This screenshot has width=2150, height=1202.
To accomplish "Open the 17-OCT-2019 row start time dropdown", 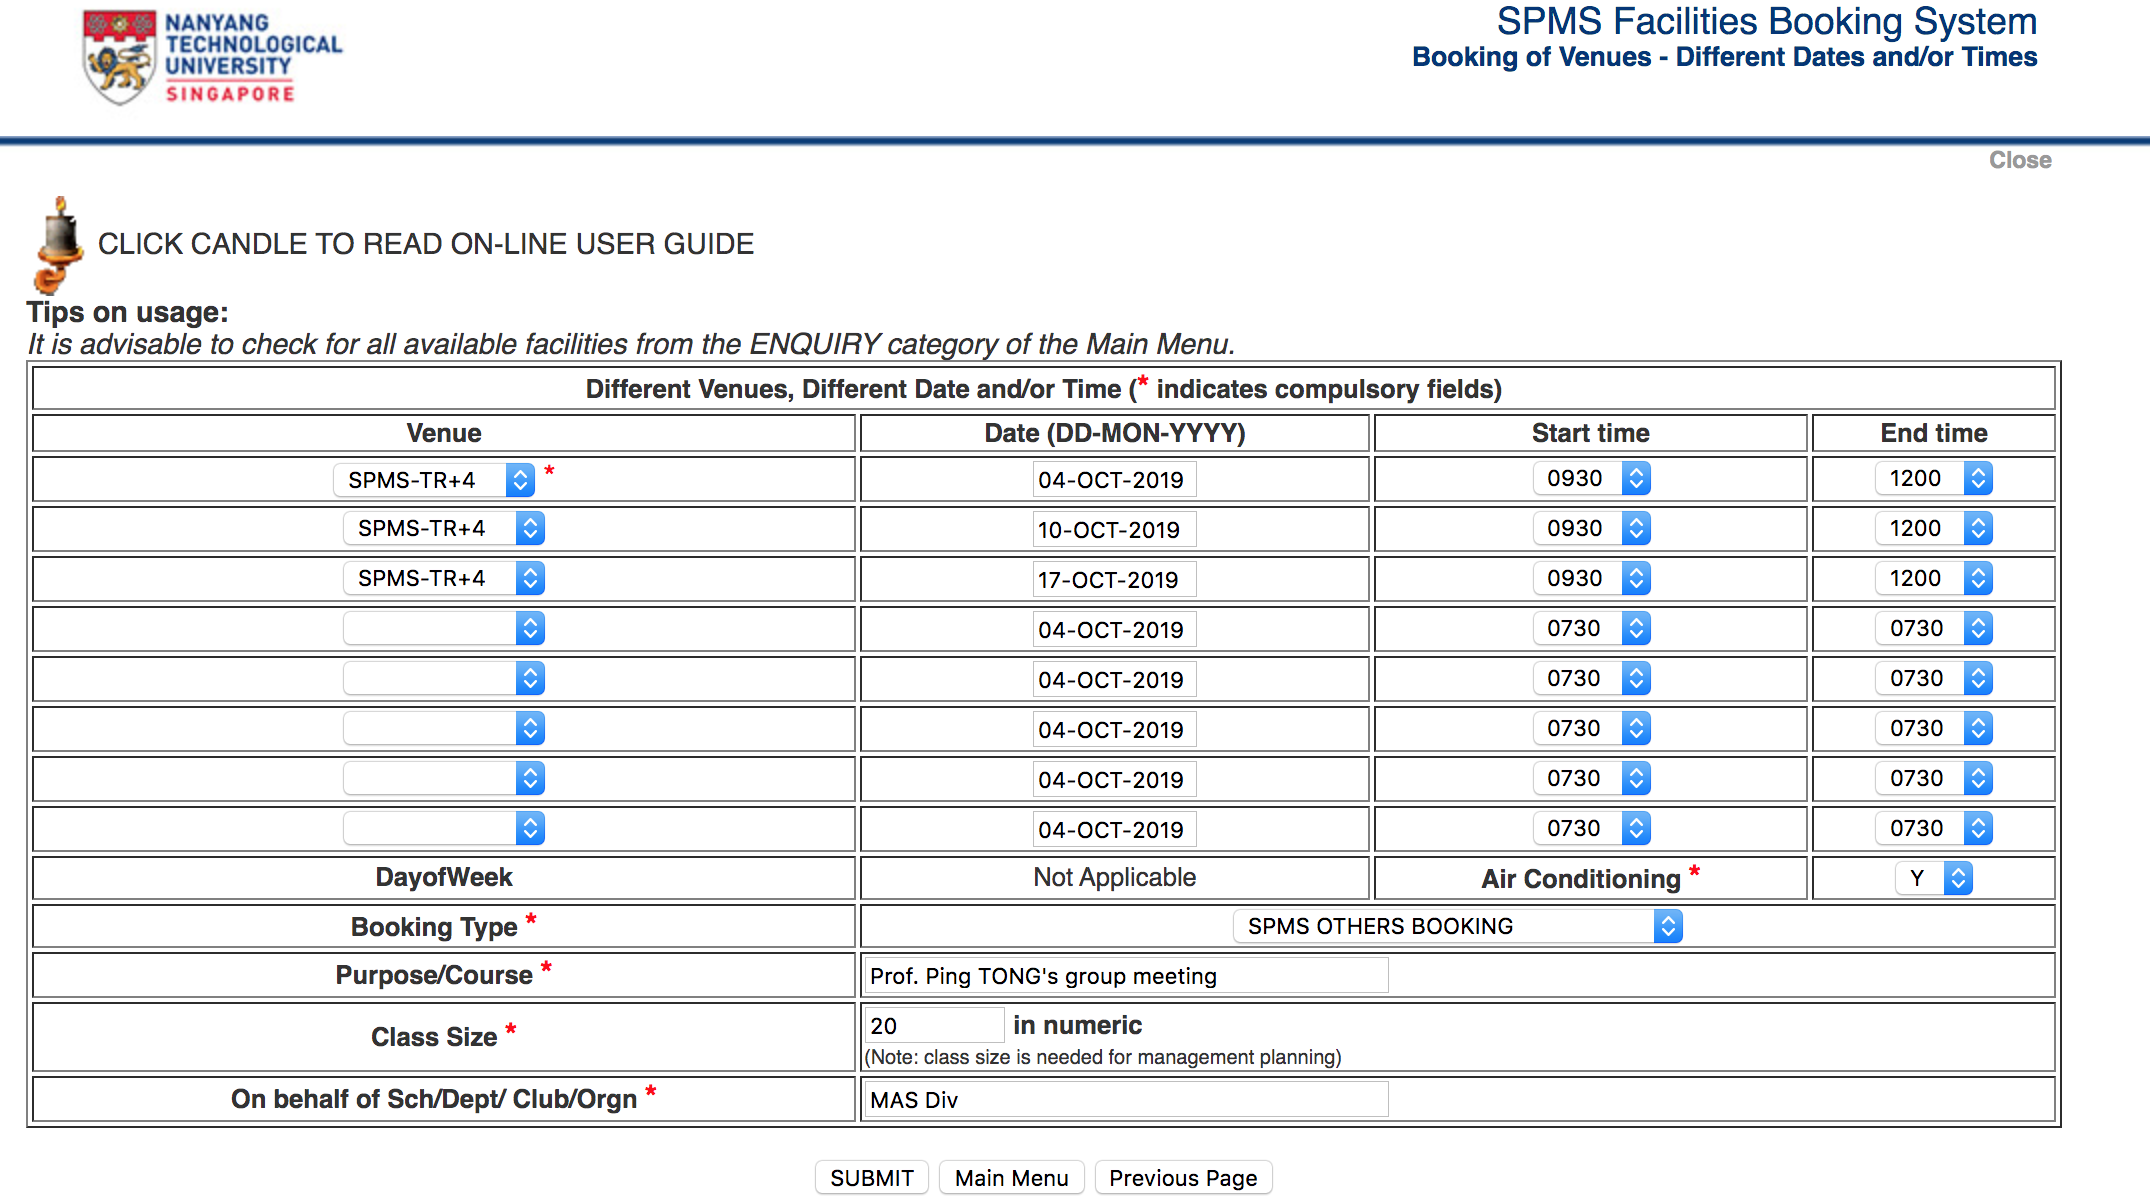I will (x=1590, y=579).
